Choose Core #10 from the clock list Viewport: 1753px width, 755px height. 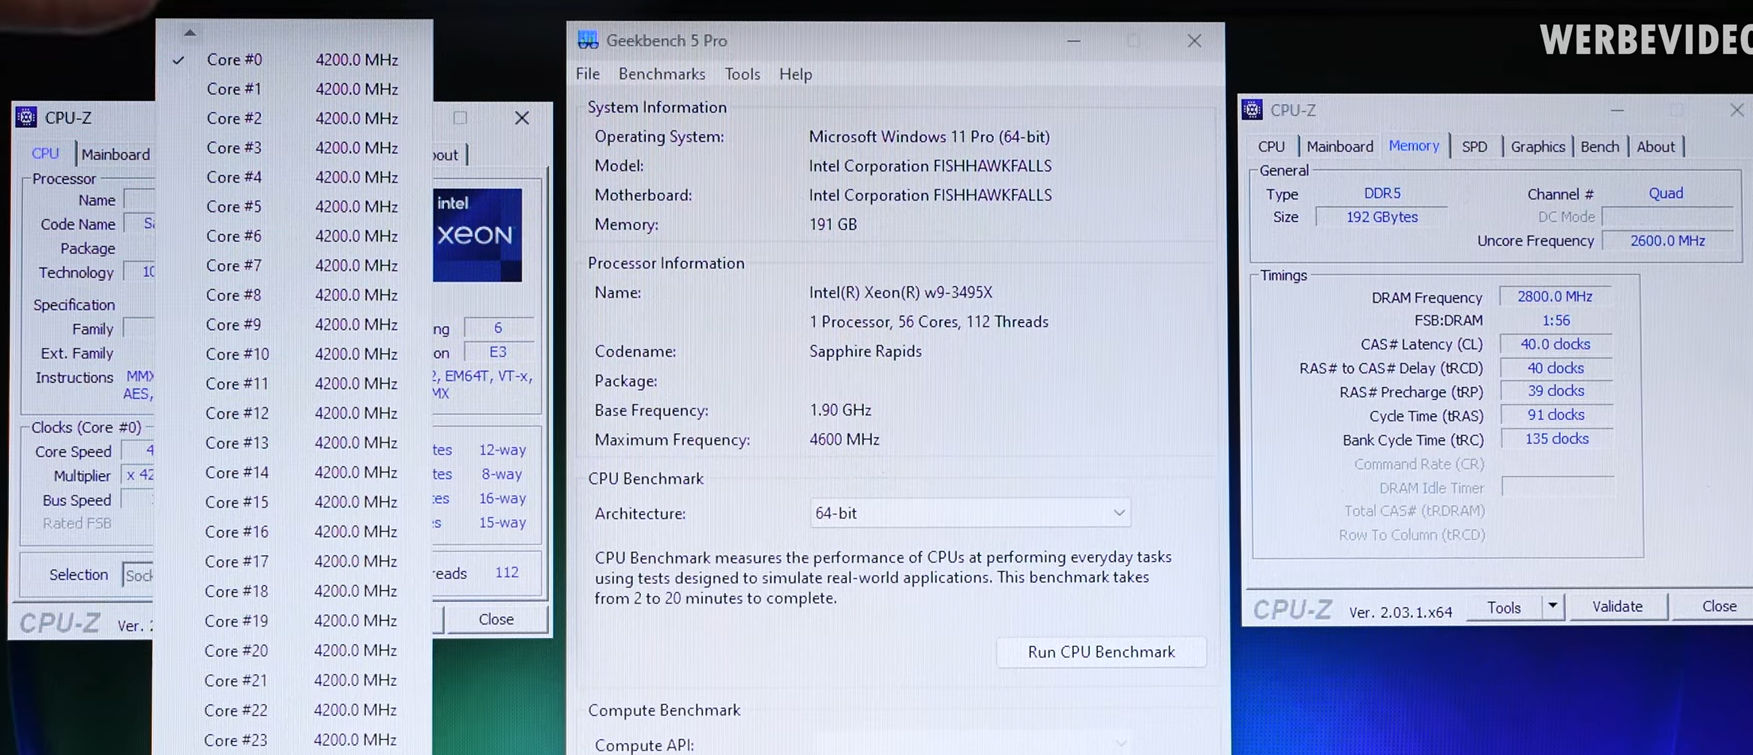[x=294, y=354]
